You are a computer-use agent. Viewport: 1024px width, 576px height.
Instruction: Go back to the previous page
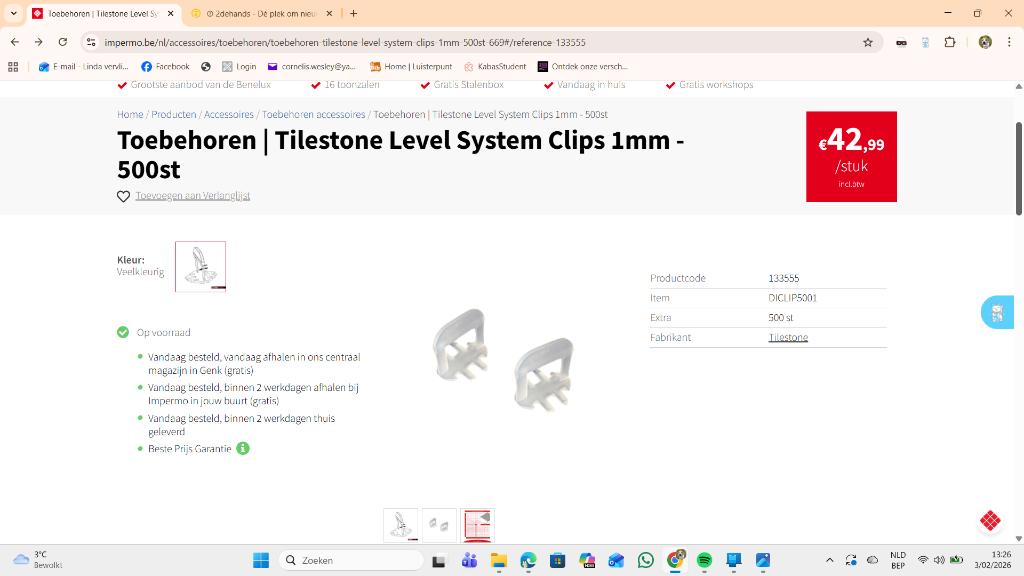pyautogui.click(x=14, y=42)
